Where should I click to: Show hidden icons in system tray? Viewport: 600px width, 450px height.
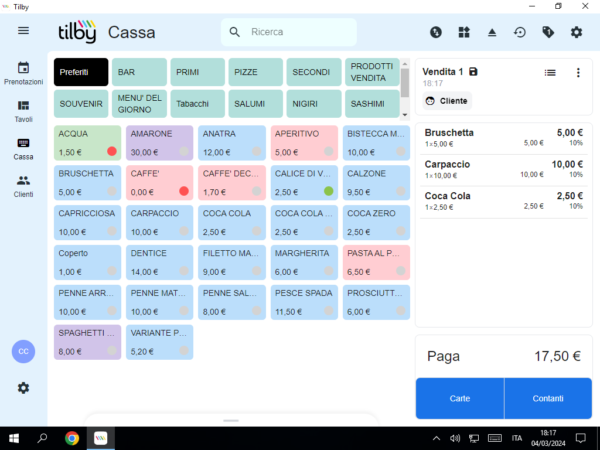pos(437,438)
